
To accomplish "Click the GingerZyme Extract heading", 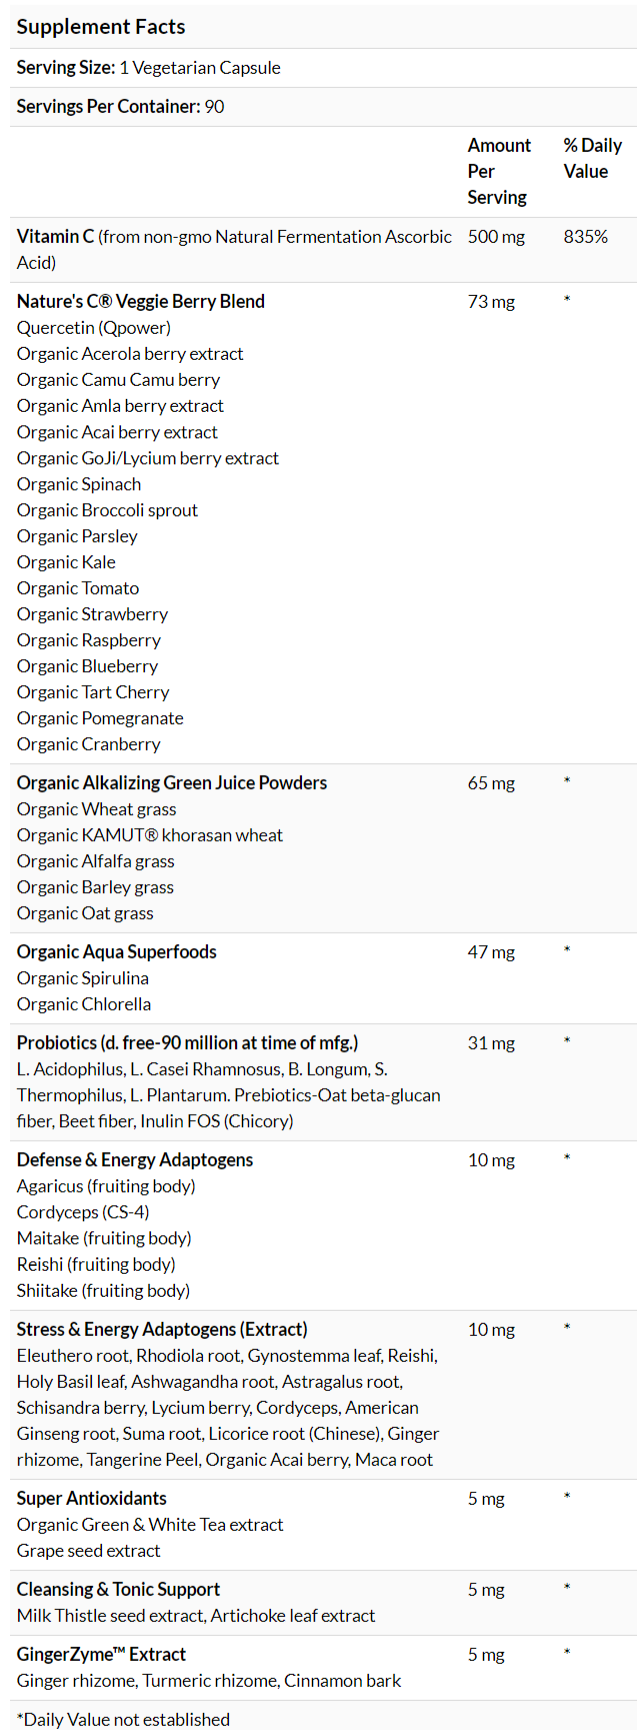I will click(102, 1654).
